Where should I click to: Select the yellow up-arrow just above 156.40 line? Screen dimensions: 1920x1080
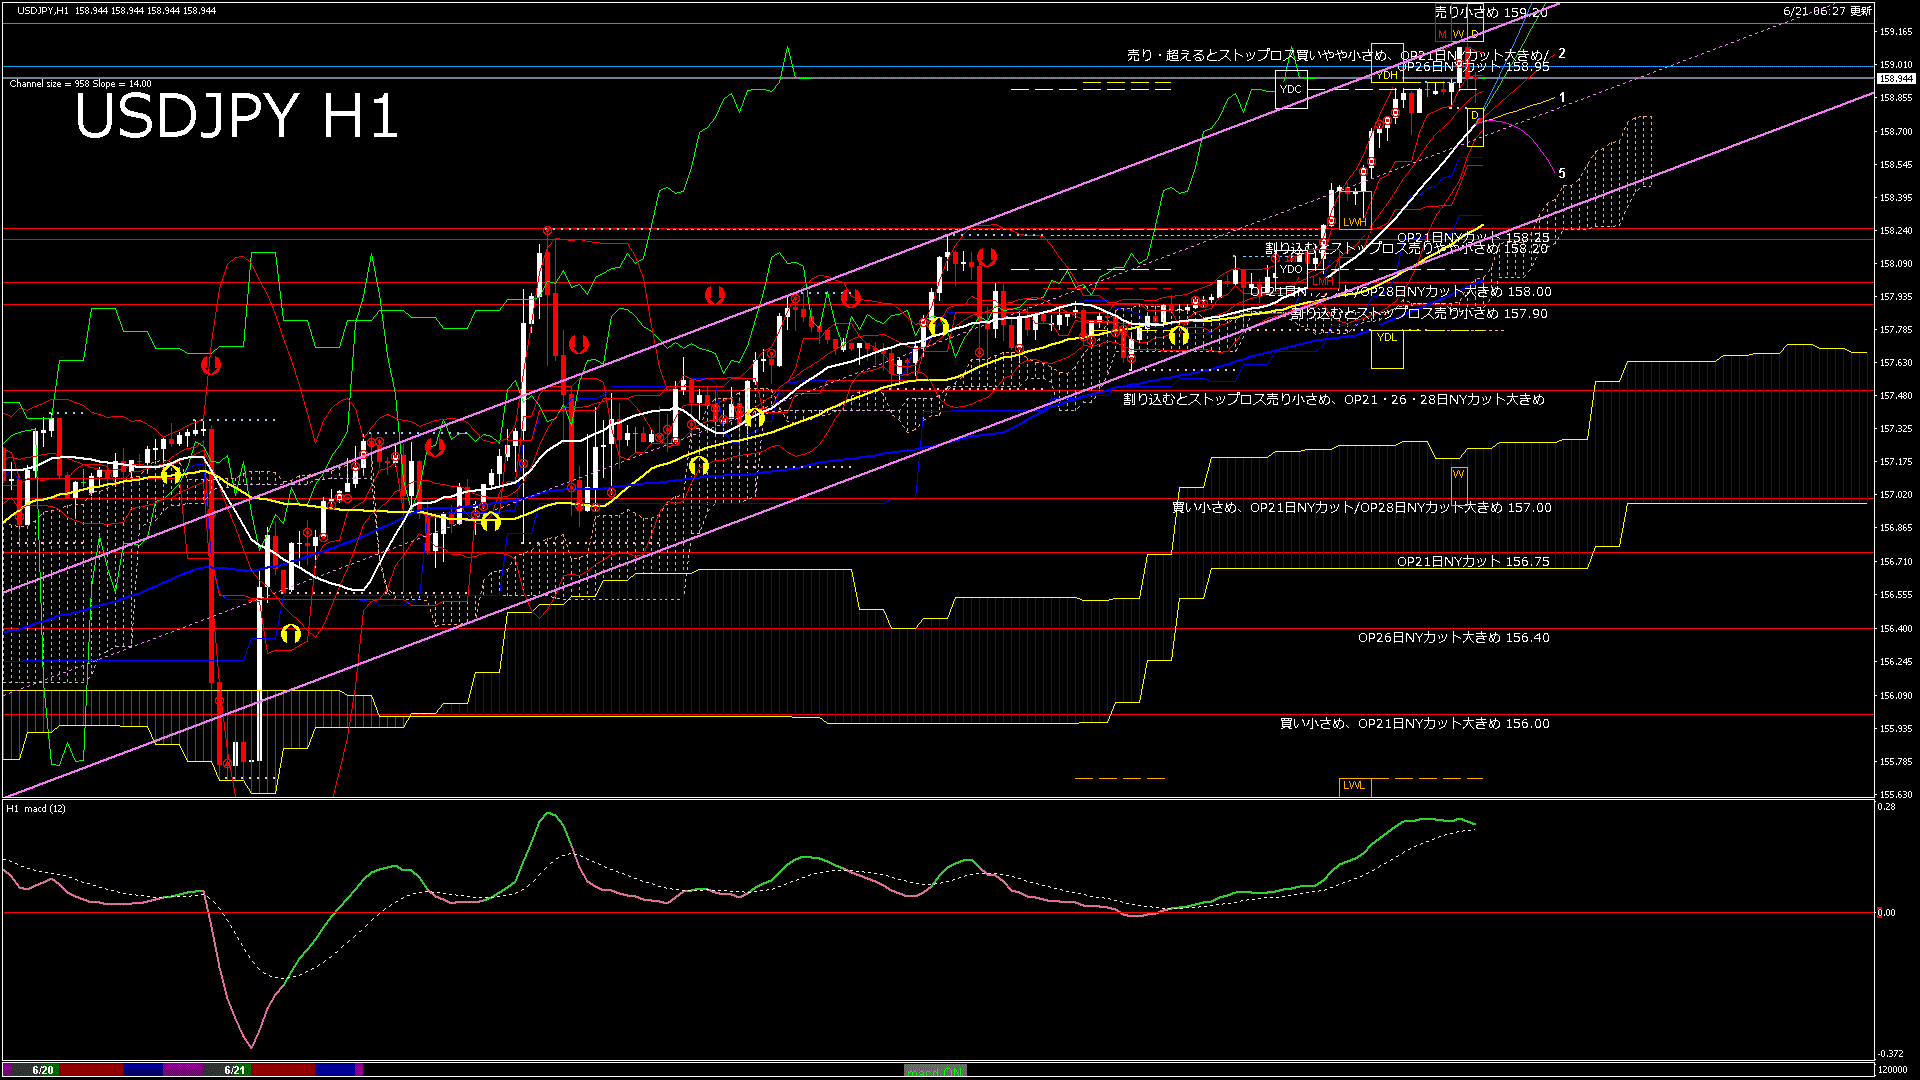pyautogui.click(x=291, y=633)
